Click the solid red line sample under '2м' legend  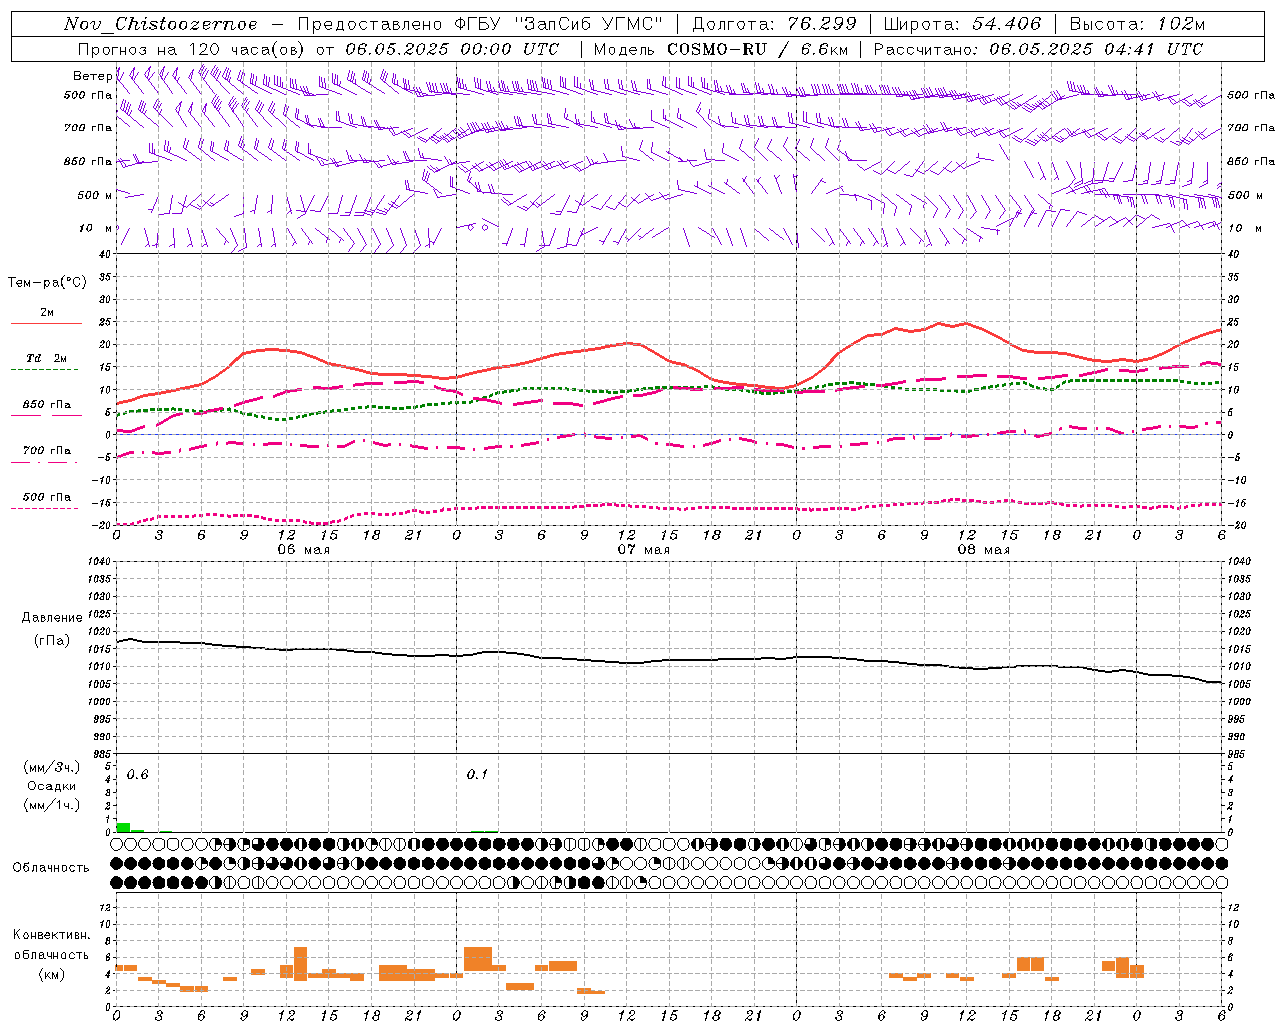[x=46, y=324]
